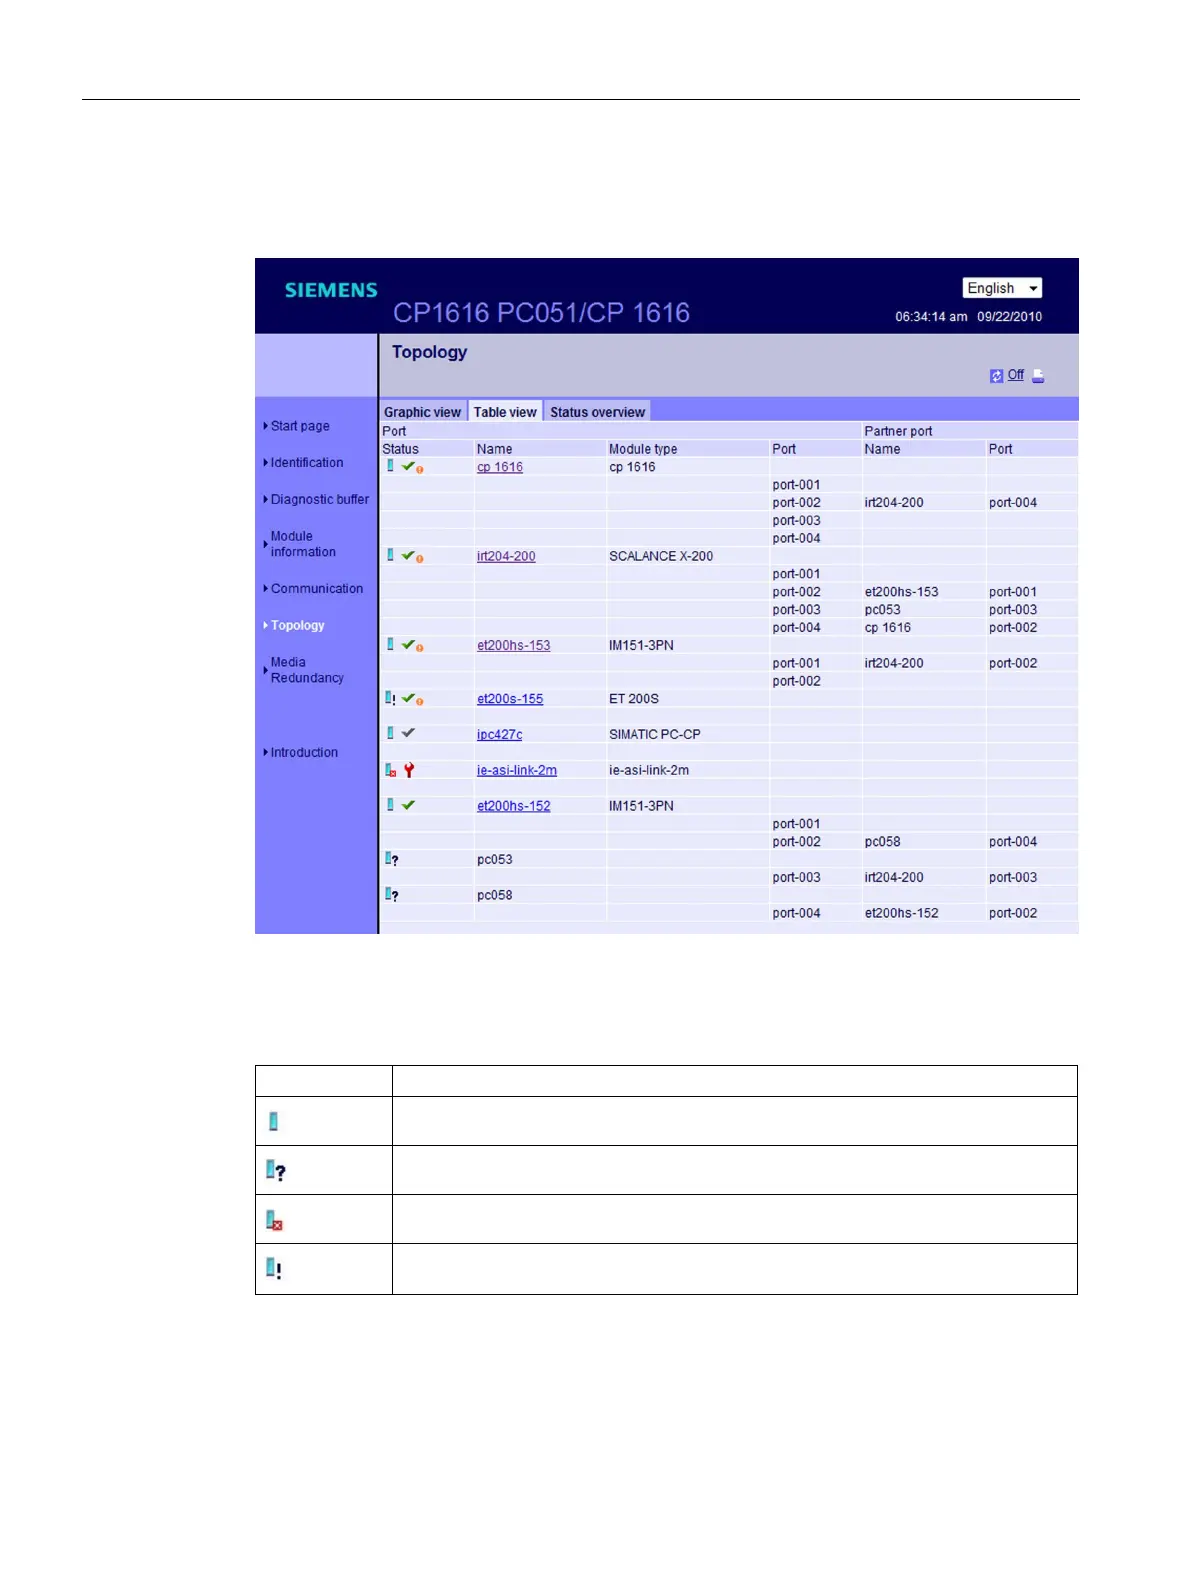
Task: Click the deactivated device icon in the ie-asi-link-2m row
Action: coord(391,770)
